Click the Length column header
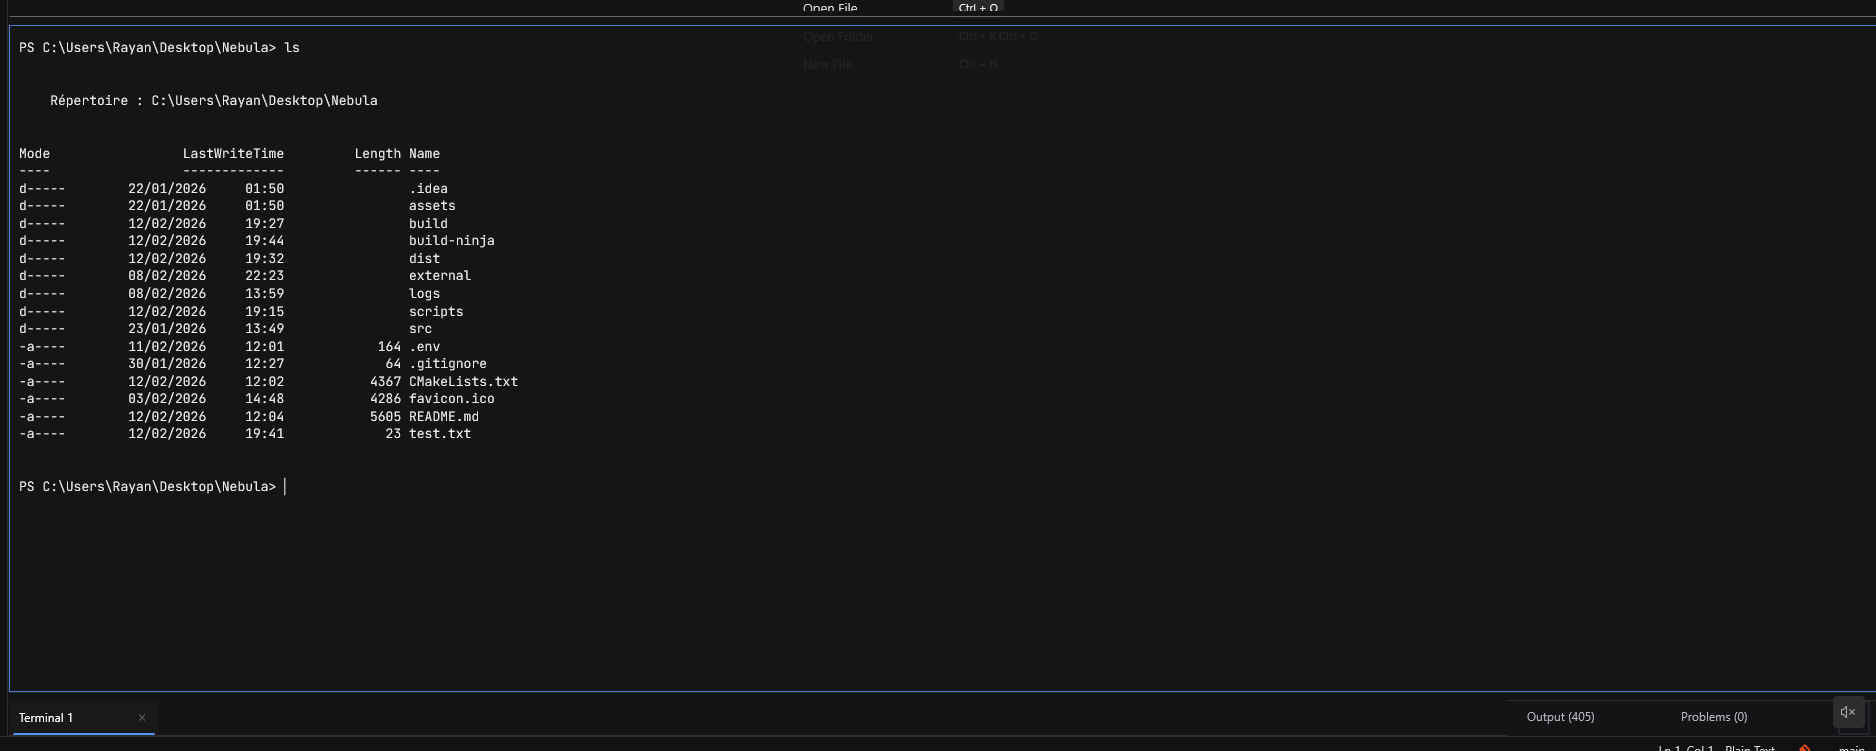The height and width of the screenshot is (751, 1876). tap(378, 154)
